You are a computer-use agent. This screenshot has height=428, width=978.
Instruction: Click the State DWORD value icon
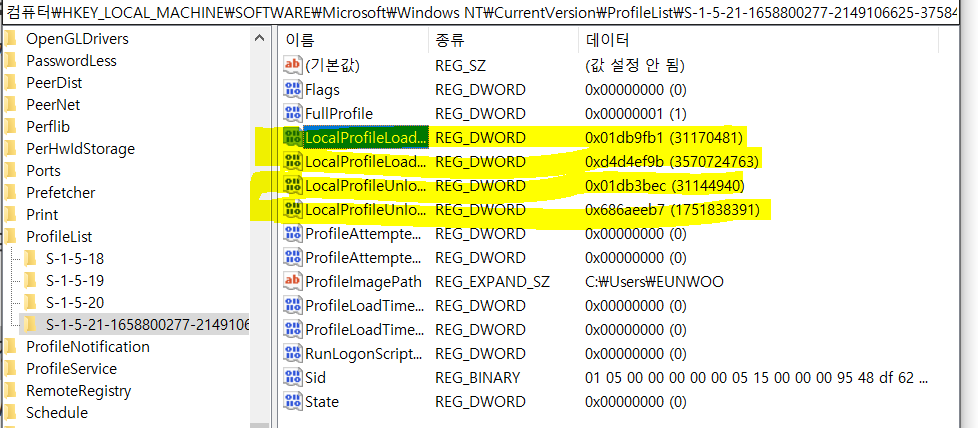pyautogui.click(x=293, y=401)
